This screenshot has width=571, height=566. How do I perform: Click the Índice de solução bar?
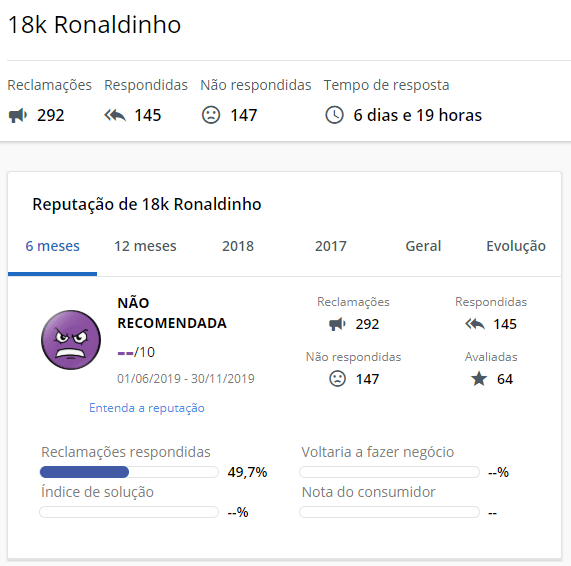129,512
